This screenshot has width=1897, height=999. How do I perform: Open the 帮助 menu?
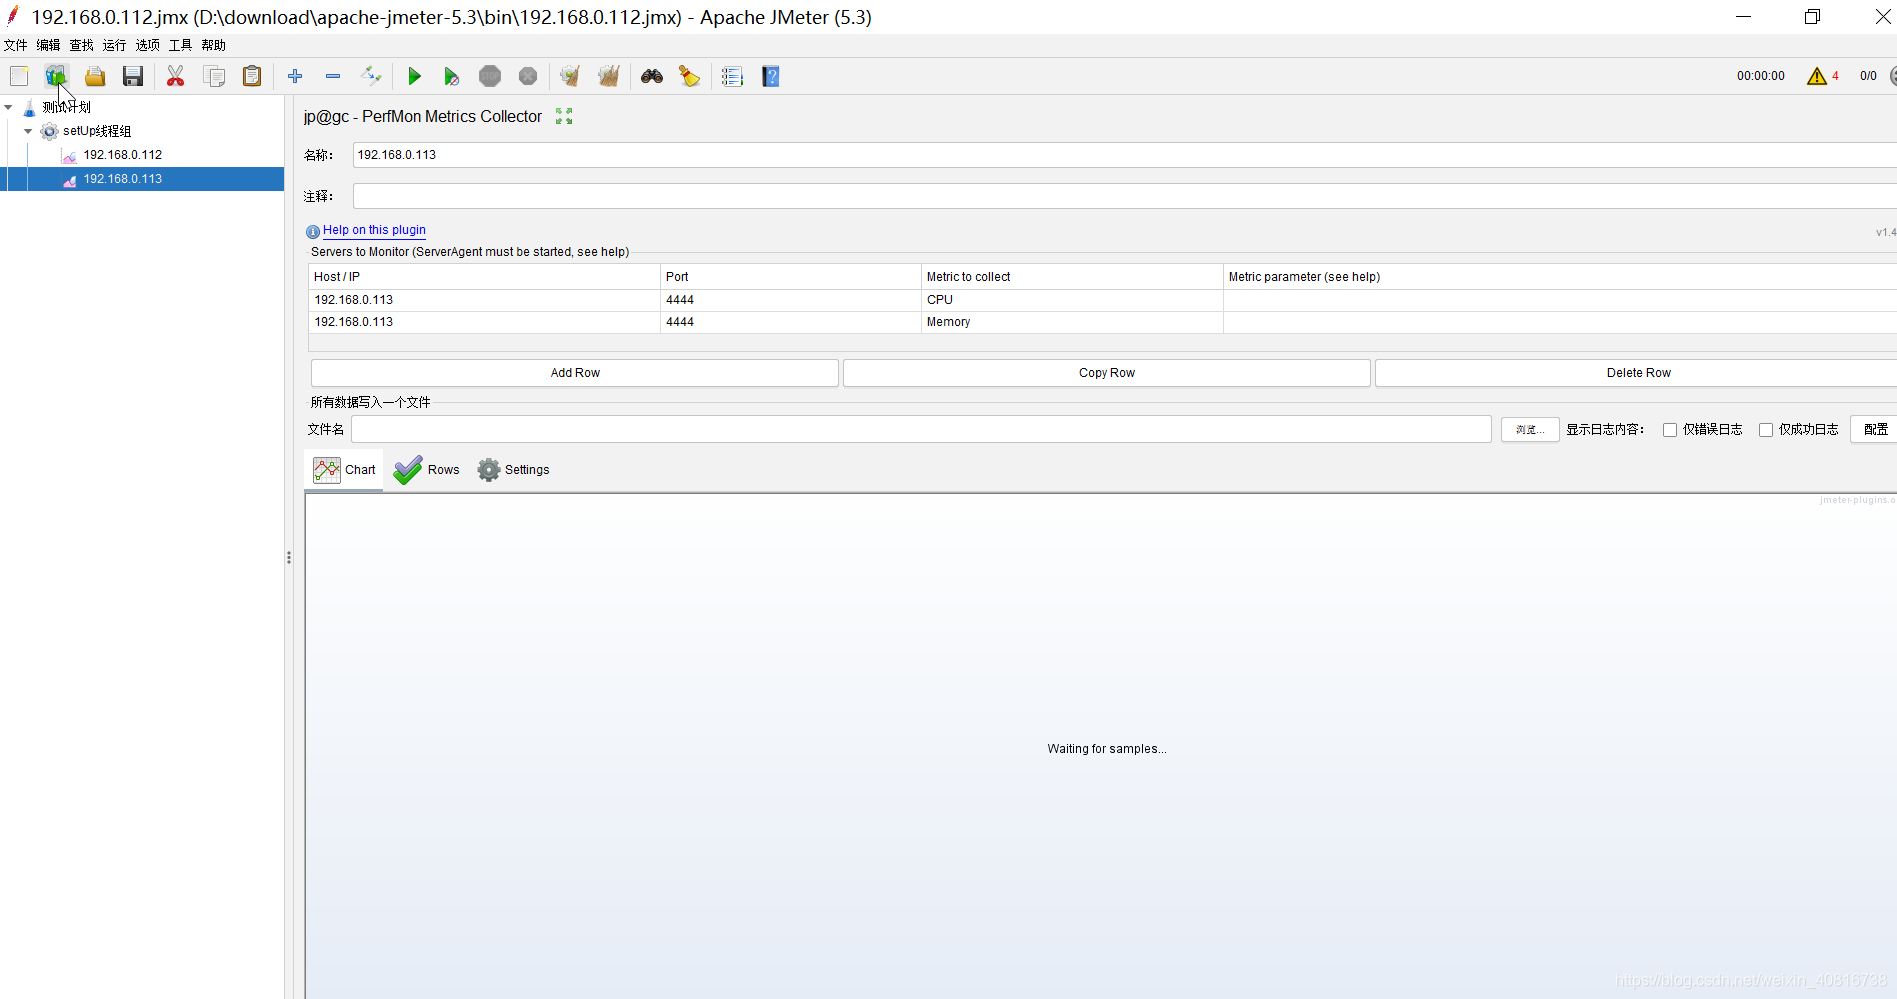point(213,45)
